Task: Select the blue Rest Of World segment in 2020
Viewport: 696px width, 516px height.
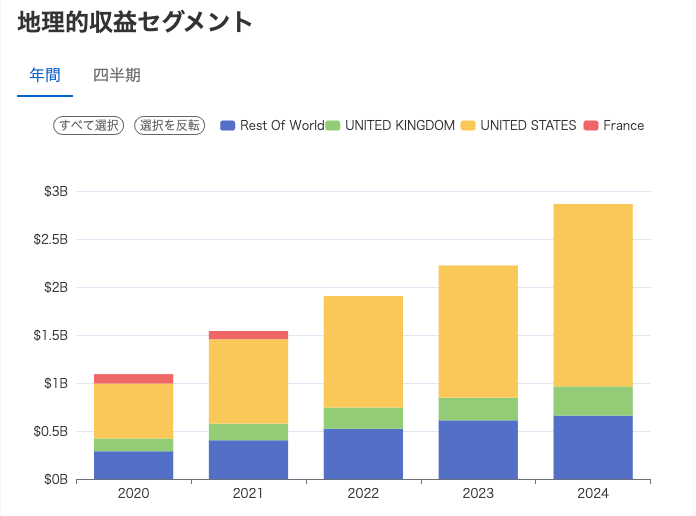Action: (x=134, y=465)
